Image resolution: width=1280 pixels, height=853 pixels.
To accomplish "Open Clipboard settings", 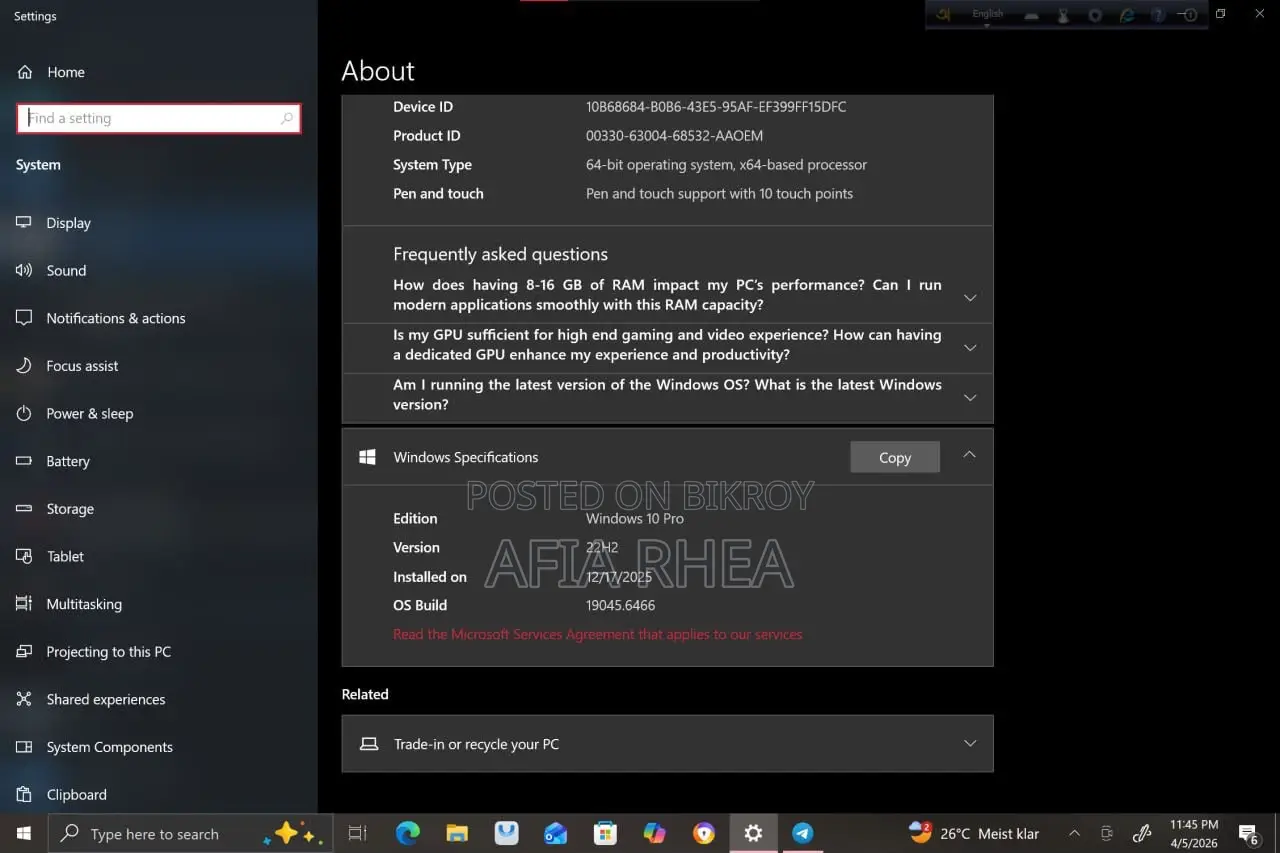I will (76, 795).
